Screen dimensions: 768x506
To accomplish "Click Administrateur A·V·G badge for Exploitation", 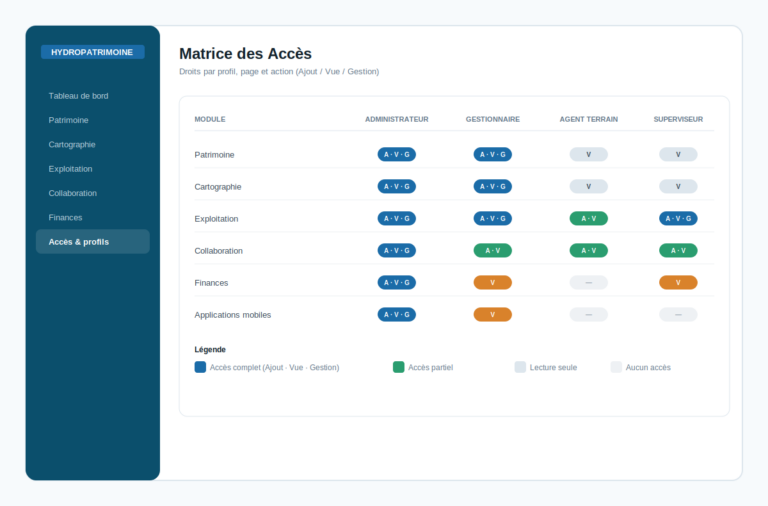I will tap(397, 218).
